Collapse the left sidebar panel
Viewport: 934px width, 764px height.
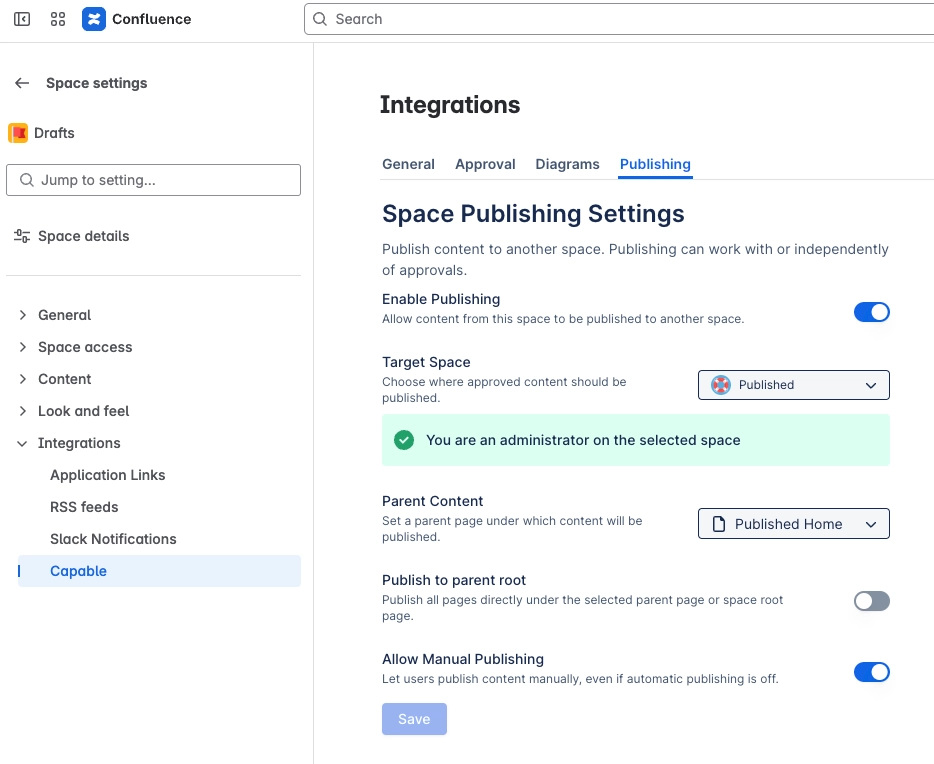tap(21, 18)
